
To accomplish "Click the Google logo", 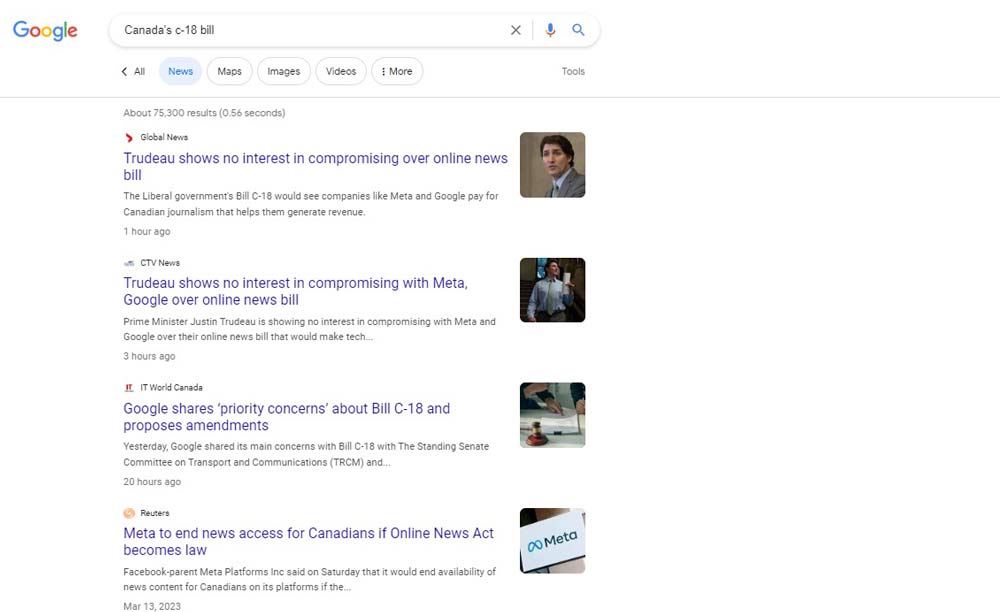I will [45, 30].
